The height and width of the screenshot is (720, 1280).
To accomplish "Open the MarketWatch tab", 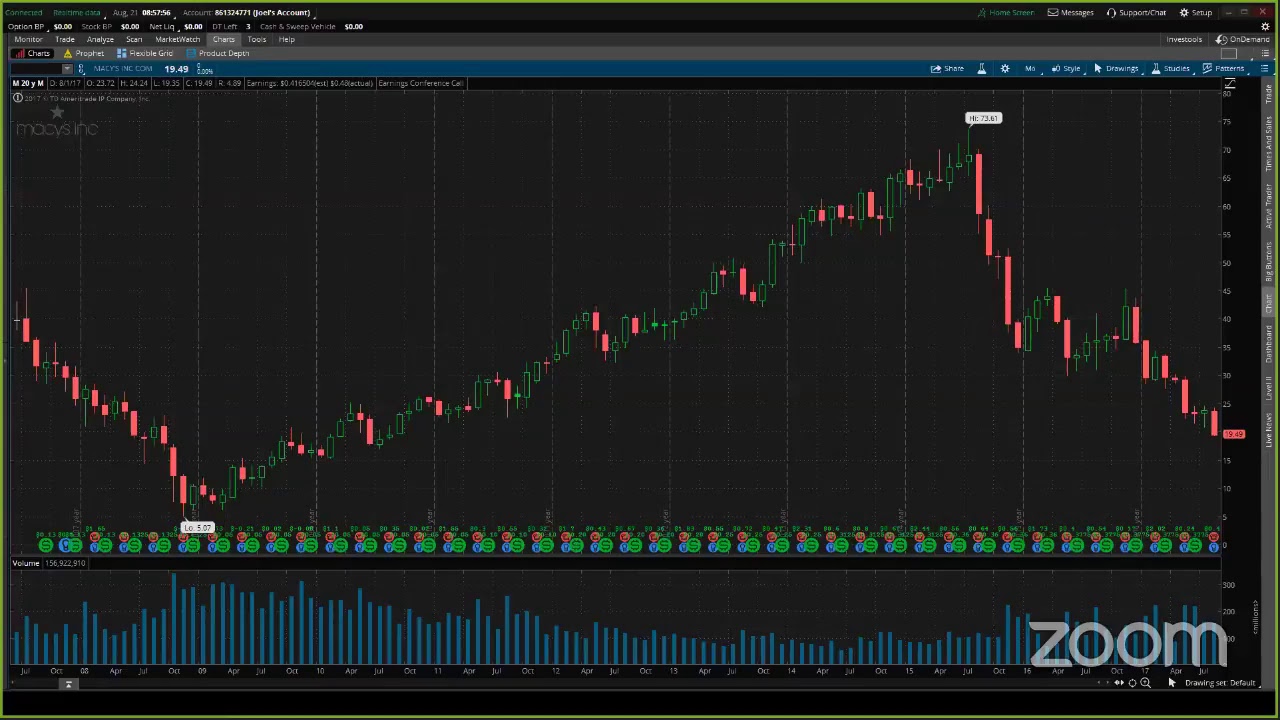I will (177, 39).
